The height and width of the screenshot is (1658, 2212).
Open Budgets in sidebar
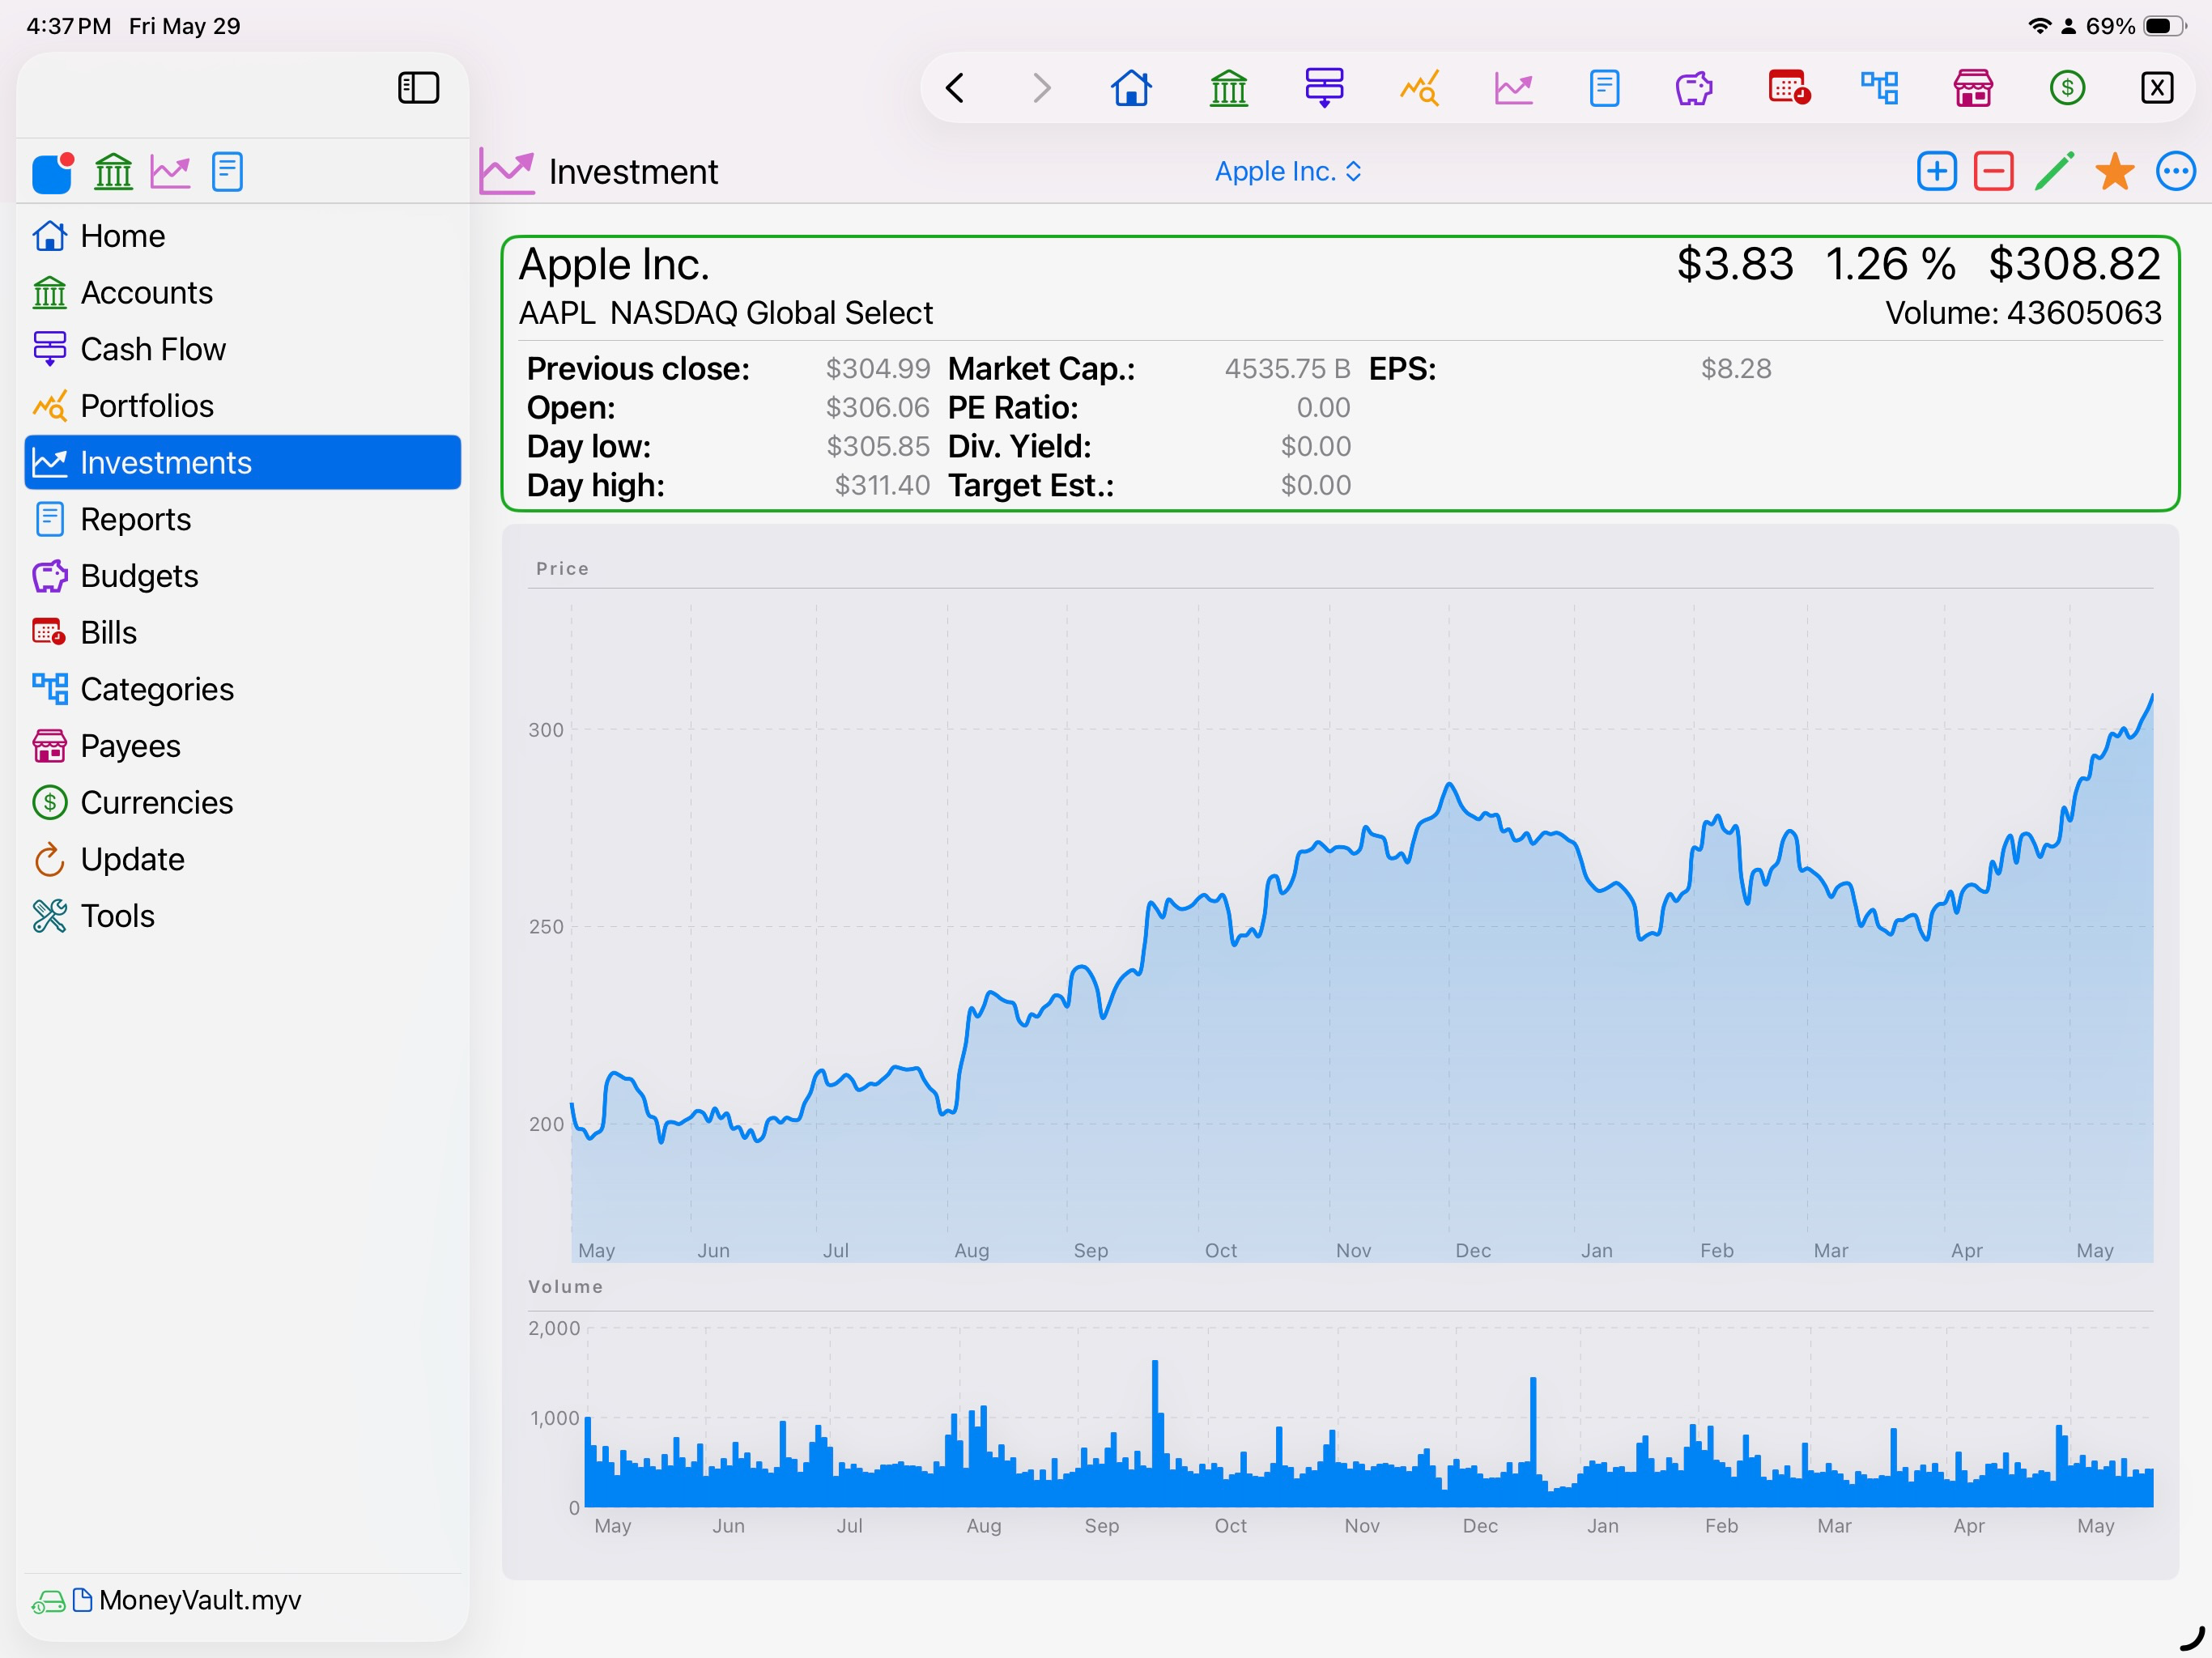[242, 576]
